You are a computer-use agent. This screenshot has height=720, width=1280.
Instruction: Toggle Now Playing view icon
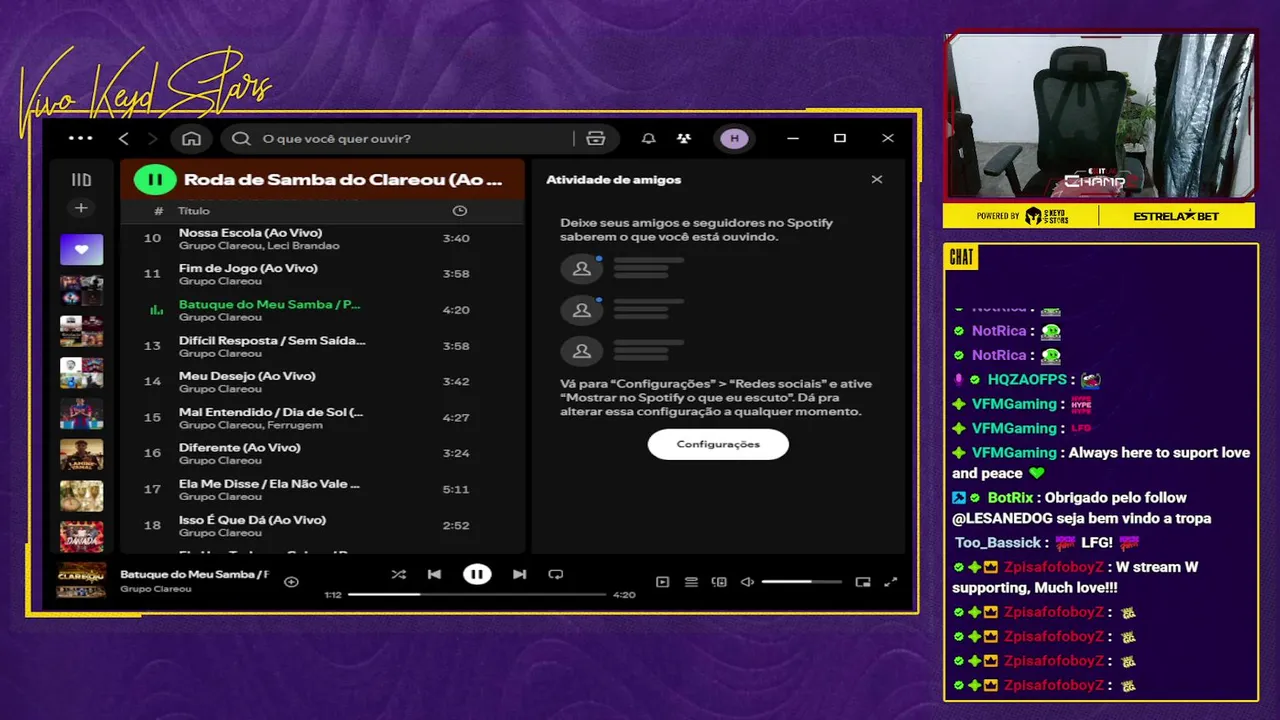662,582
